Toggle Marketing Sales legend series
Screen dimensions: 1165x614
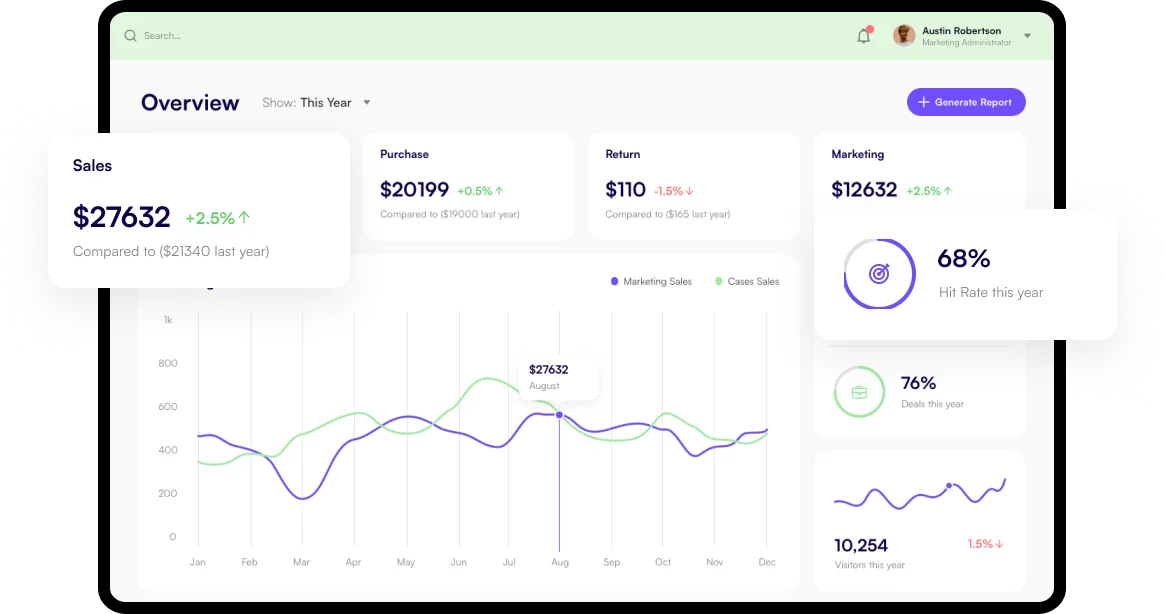point(651,282)
